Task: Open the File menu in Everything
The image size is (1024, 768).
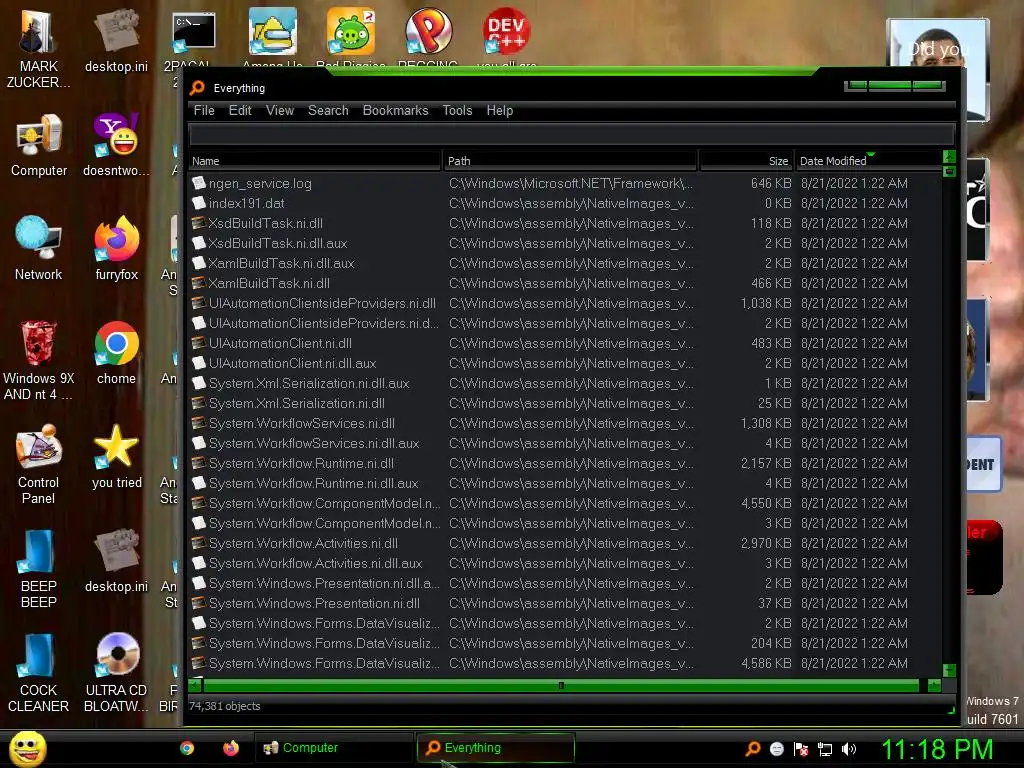Action: (204, 110)
